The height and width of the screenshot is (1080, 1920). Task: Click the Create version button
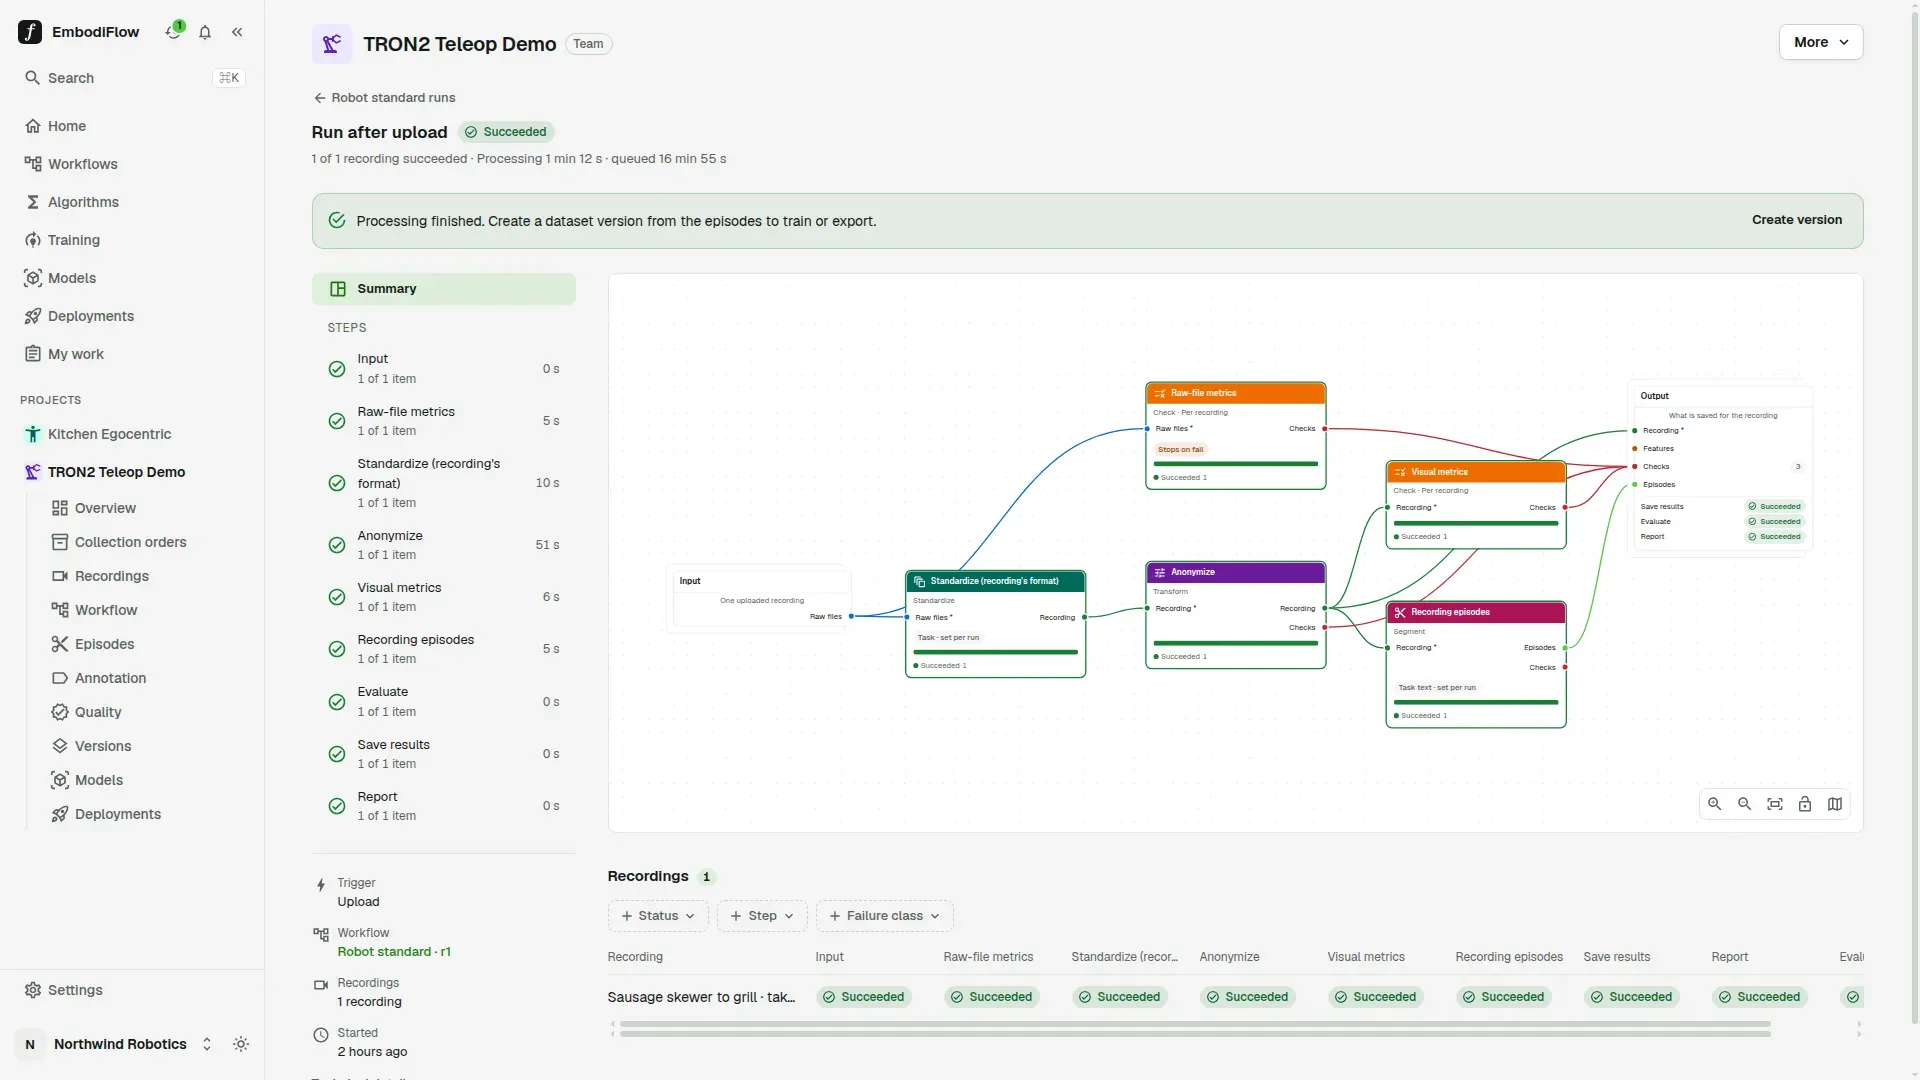[x=1797, y=220]
